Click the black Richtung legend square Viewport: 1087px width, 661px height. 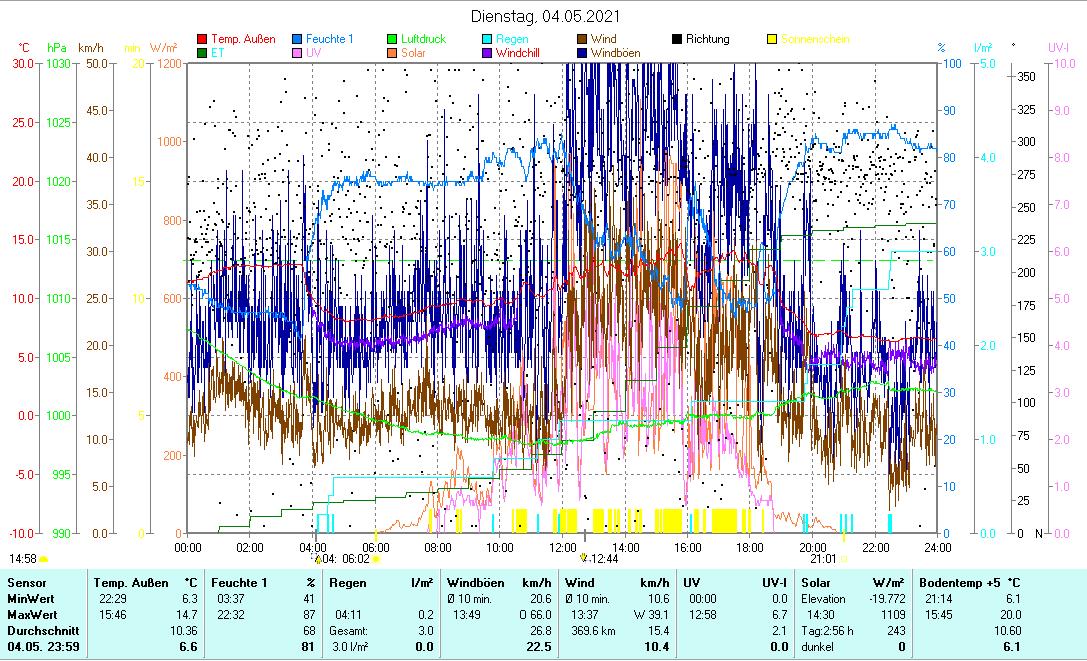tap(678, 40)
